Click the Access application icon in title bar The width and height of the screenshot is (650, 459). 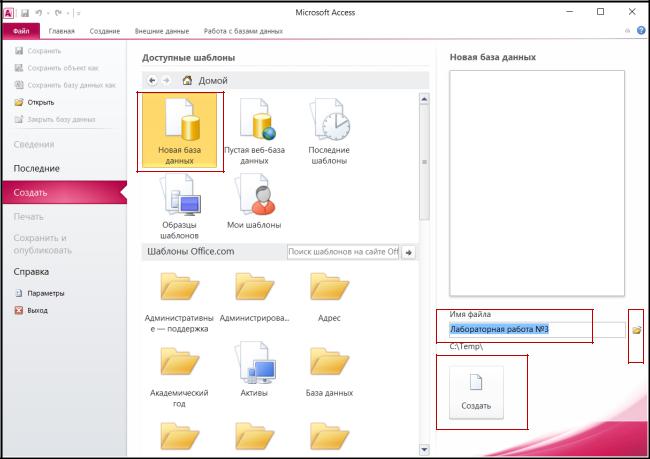[8, 13]
